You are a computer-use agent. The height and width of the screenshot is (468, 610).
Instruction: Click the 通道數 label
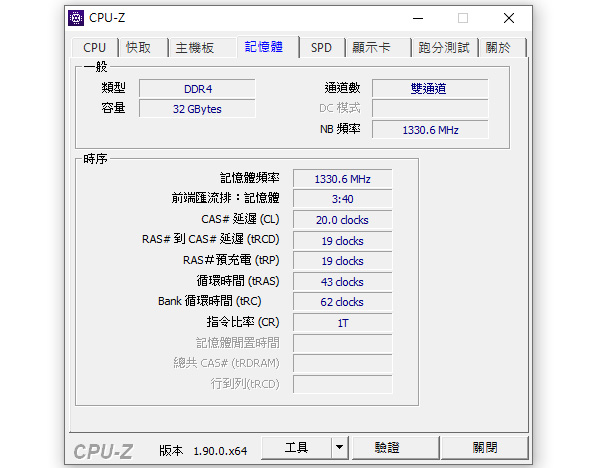click(x=342, y=88)
